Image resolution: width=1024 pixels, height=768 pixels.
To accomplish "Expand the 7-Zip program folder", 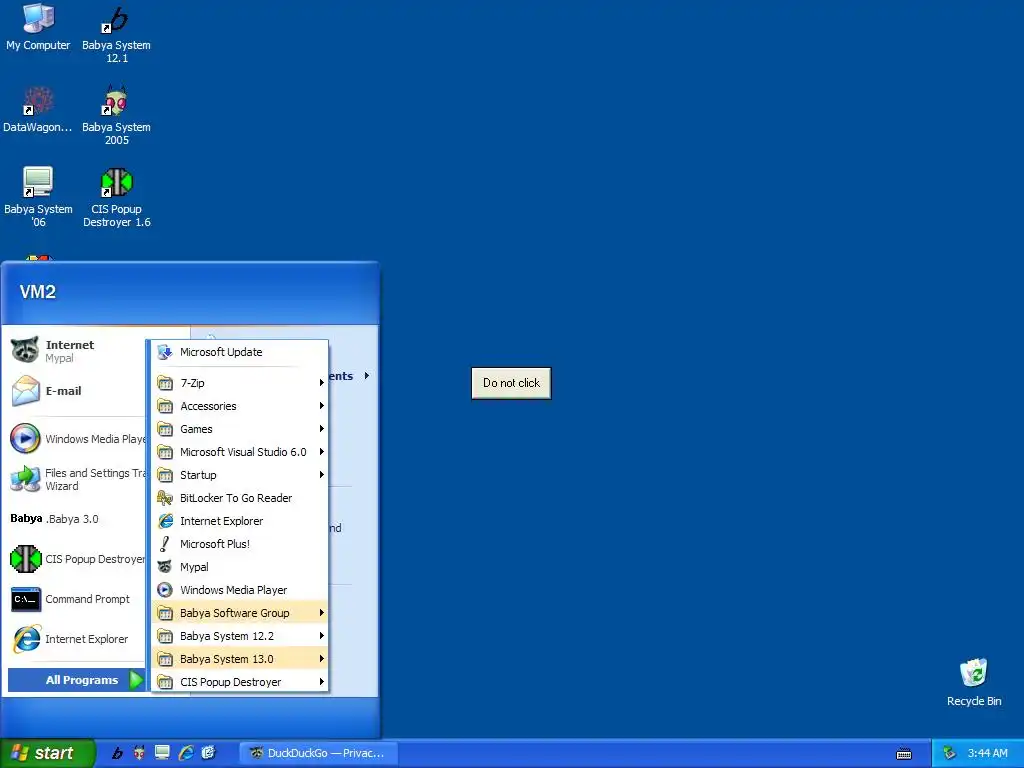I will point(240,383).
